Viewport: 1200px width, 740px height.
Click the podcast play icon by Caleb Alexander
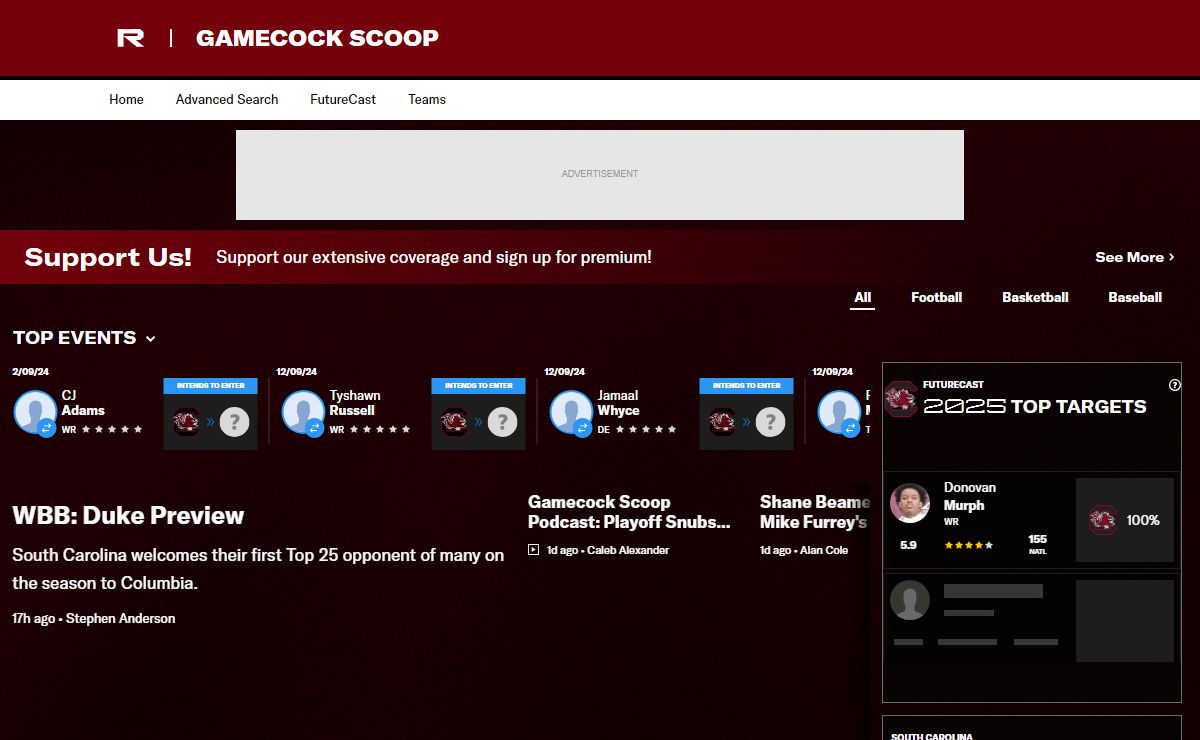tap(534, 550)
